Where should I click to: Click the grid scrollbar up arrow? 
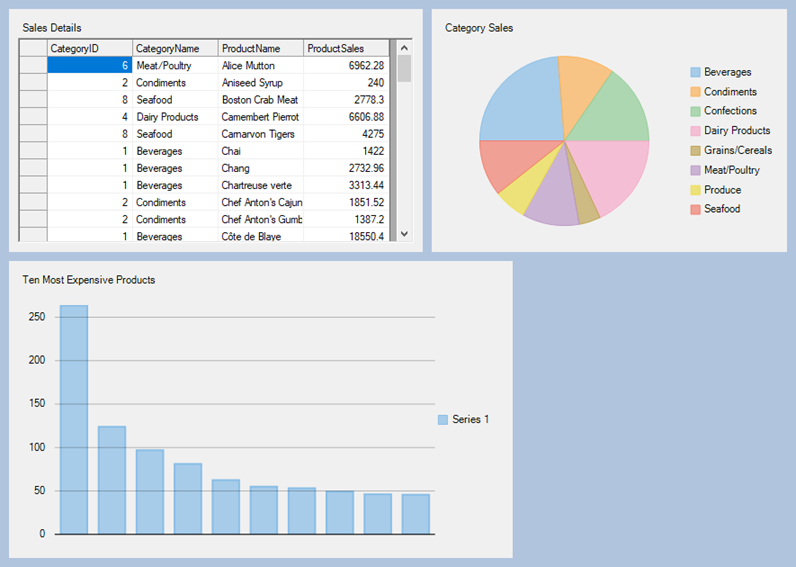click(x=404, y=48)
